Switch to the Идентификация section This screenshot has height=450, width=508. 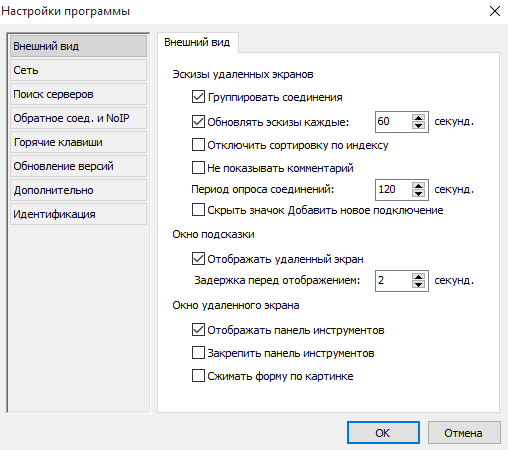pyautogui.click(x=78, y=214)
